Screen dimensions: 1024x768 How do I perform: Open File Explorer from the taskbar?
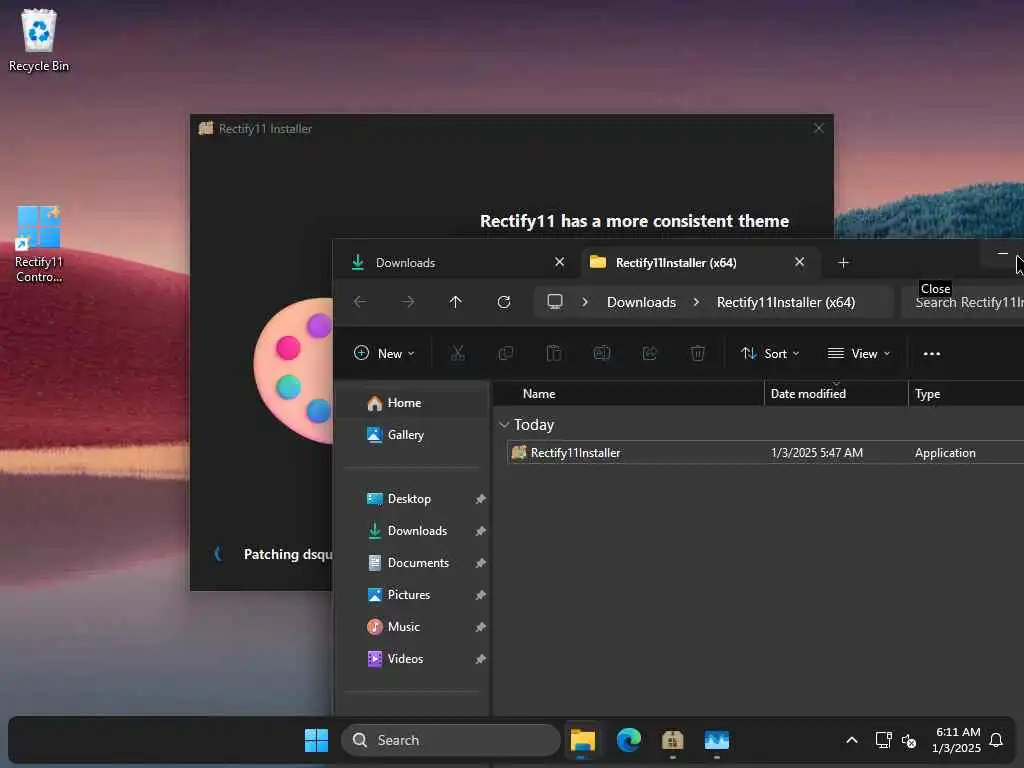point(583,740)
